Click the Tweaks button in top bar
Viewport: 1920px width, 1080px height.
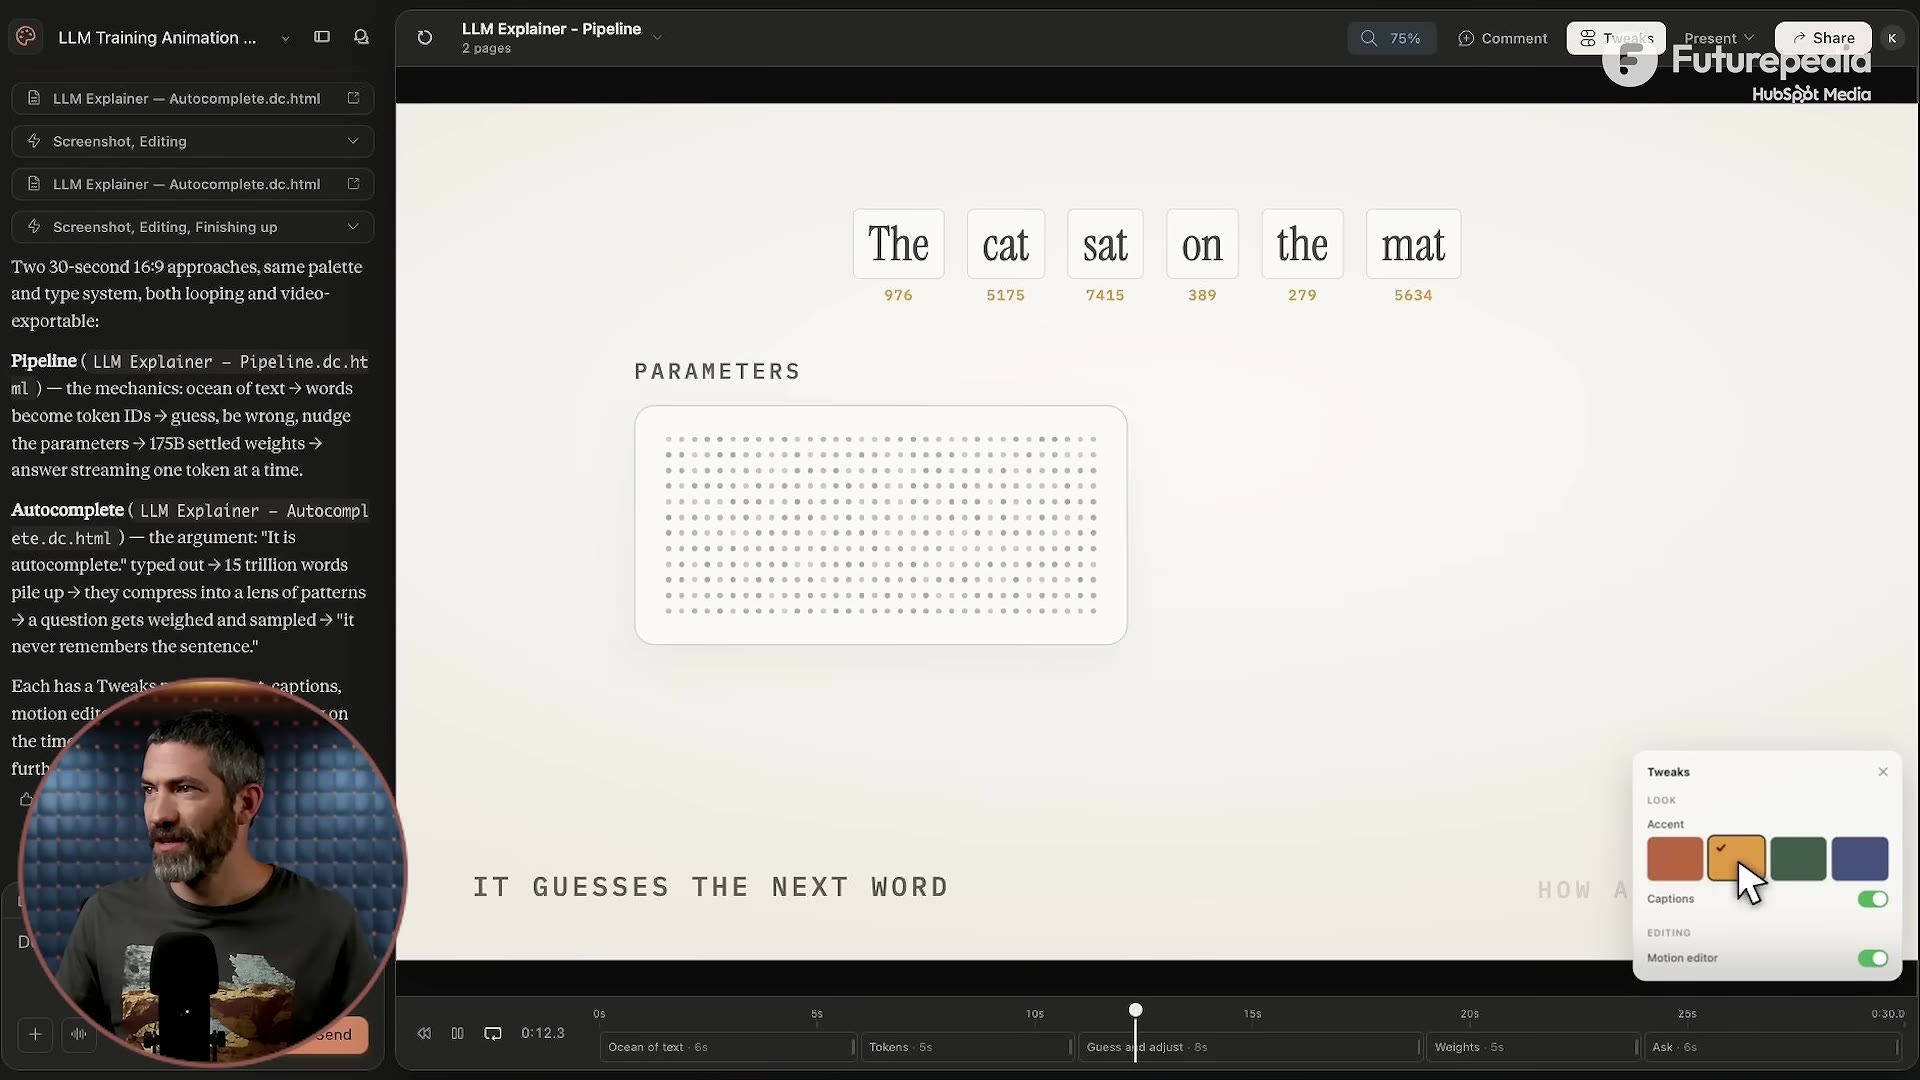coord(1616,38)
